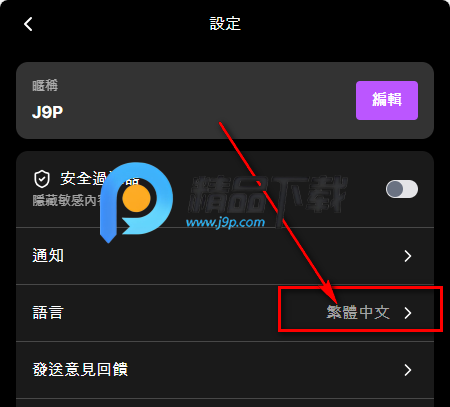This screenshot has width=450, height=407.
Task: Expand the chevron beside 繁體中文
Action: (x=408, y=313)
